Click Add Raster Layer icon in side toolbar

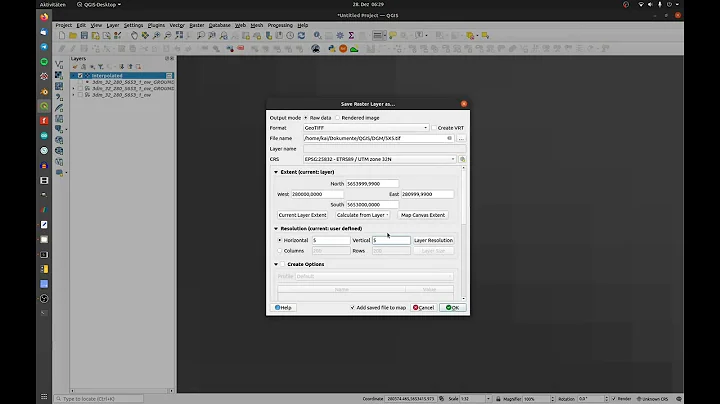[59, 75]
